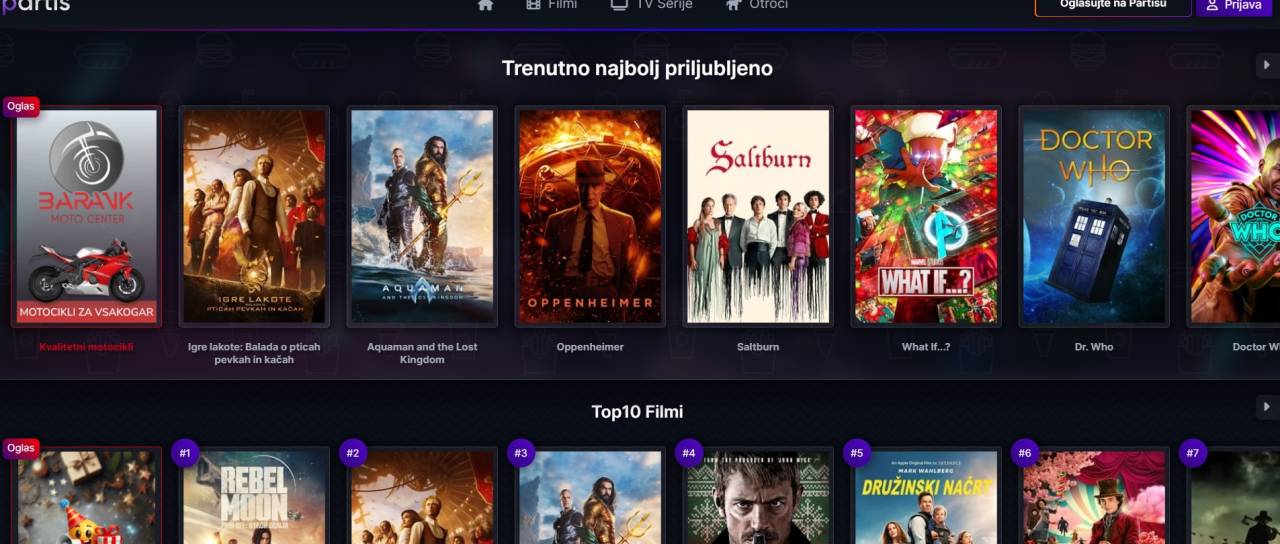Click the #6 rank badge on Wonka poster
The height and width of the screenshot is (544, 1280).
pos(1025,453)
